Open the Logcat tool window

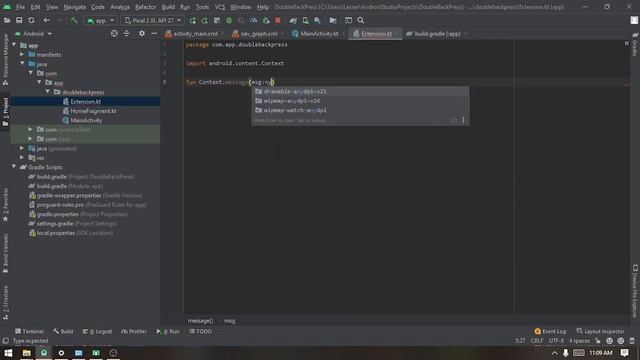click(97, 331)
